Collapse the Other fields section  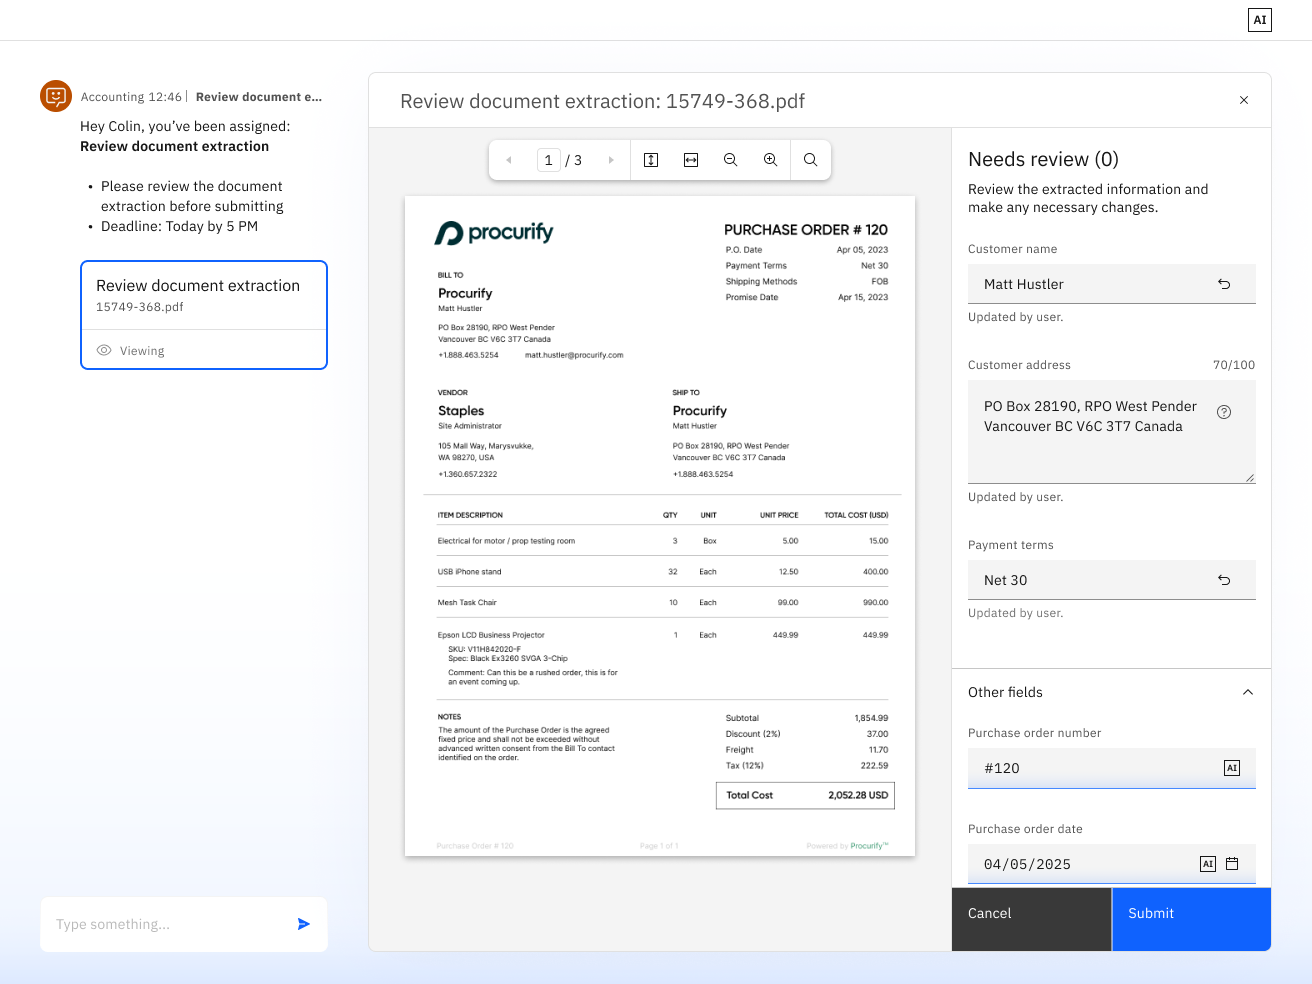point(1248,692)
